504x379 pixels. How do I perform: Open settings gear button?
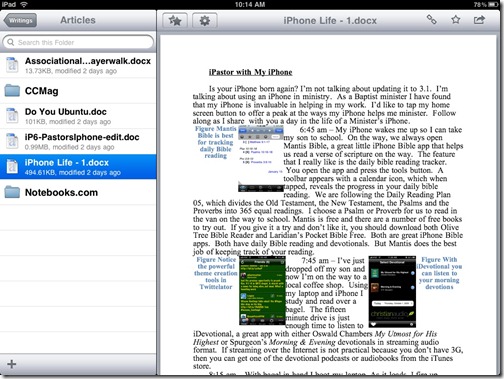[x=205, y=21]
